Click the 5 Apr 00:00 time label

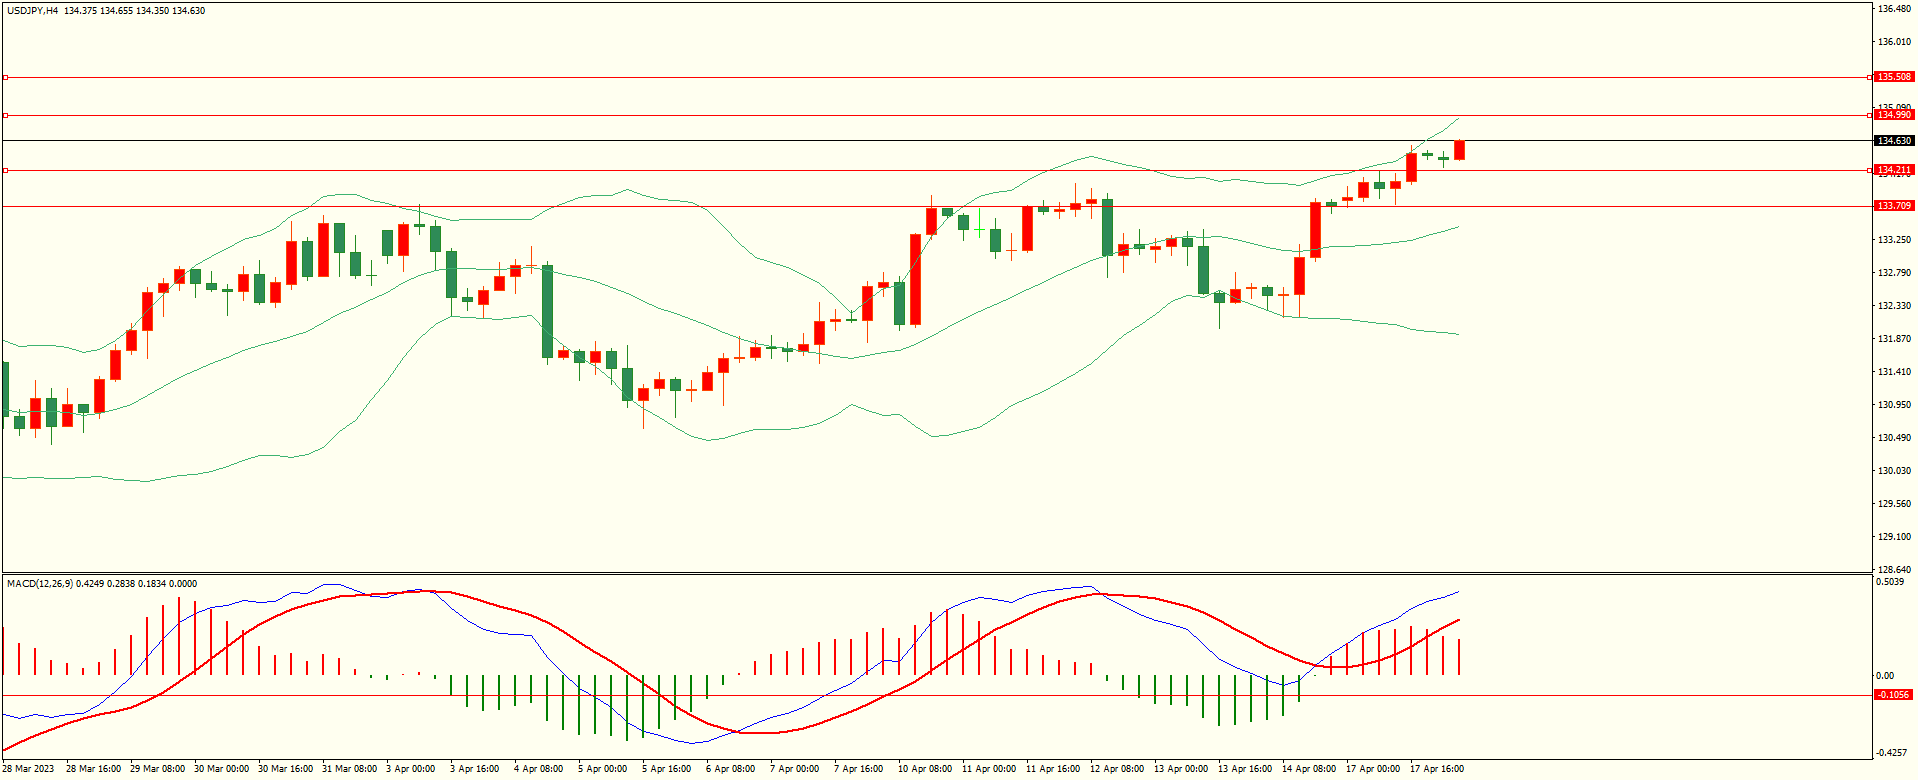[602, 769]
